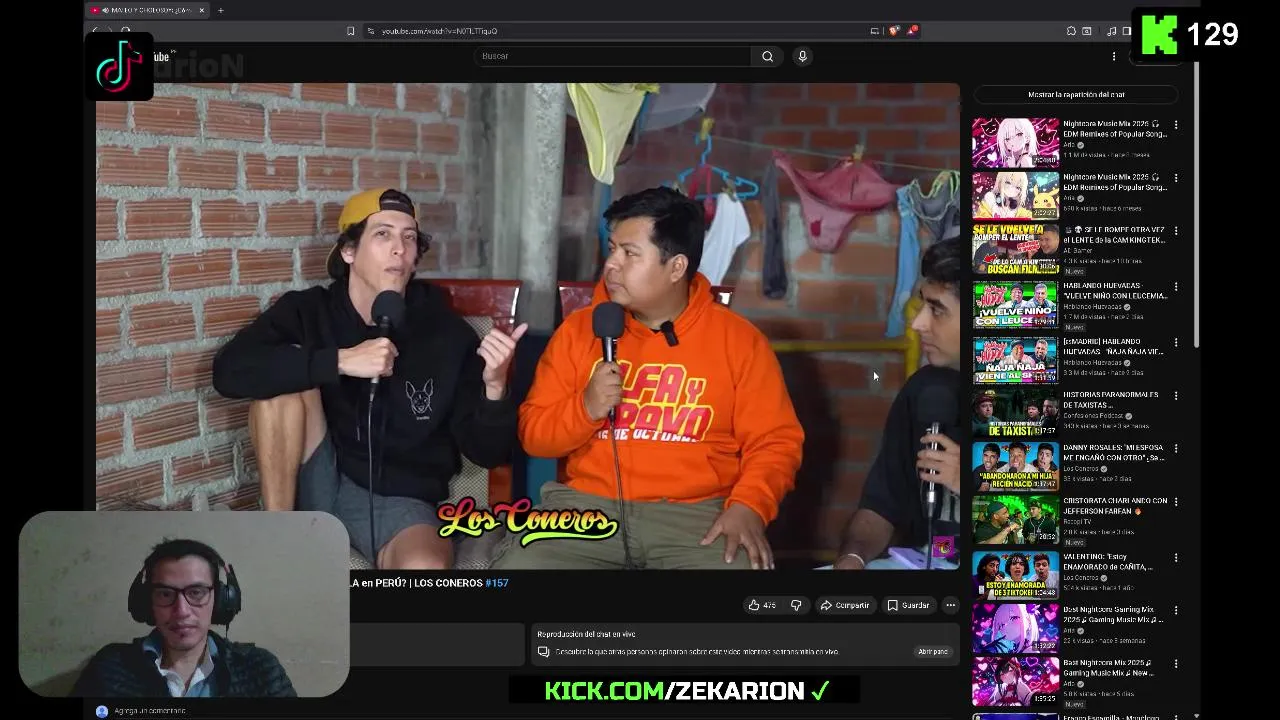Screen dimensions: 1280x720
Task: Click the Compartir share button
Action: (845, 605)
